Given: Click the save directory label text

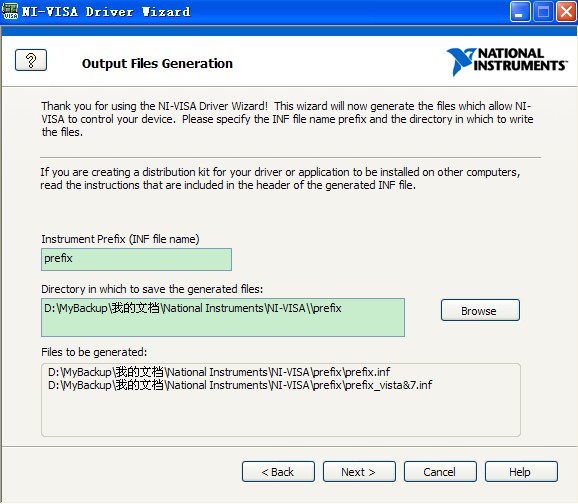Looking at the screenshot, I should tap(152, 289).
